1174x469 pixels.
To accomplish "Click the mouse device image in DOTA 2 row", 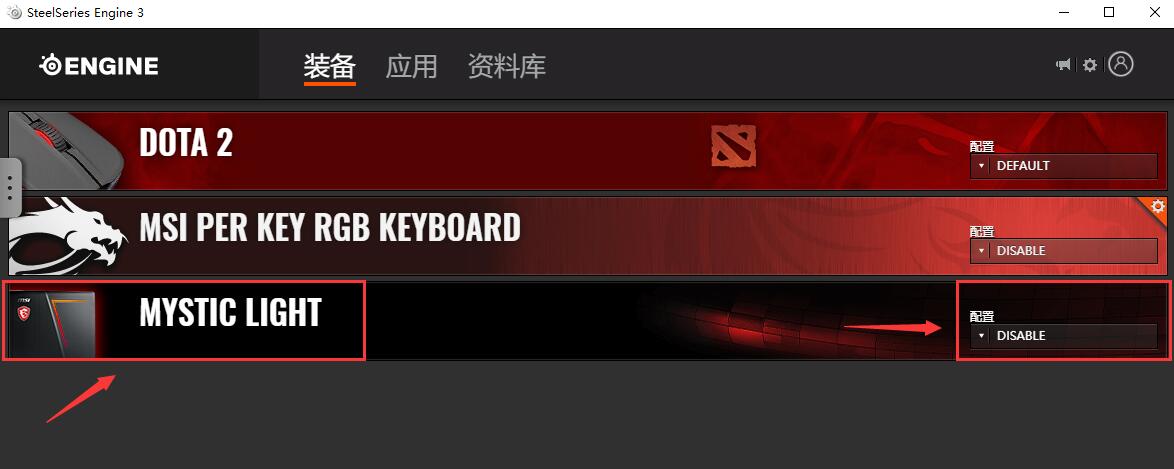I will tap(67, 150).
